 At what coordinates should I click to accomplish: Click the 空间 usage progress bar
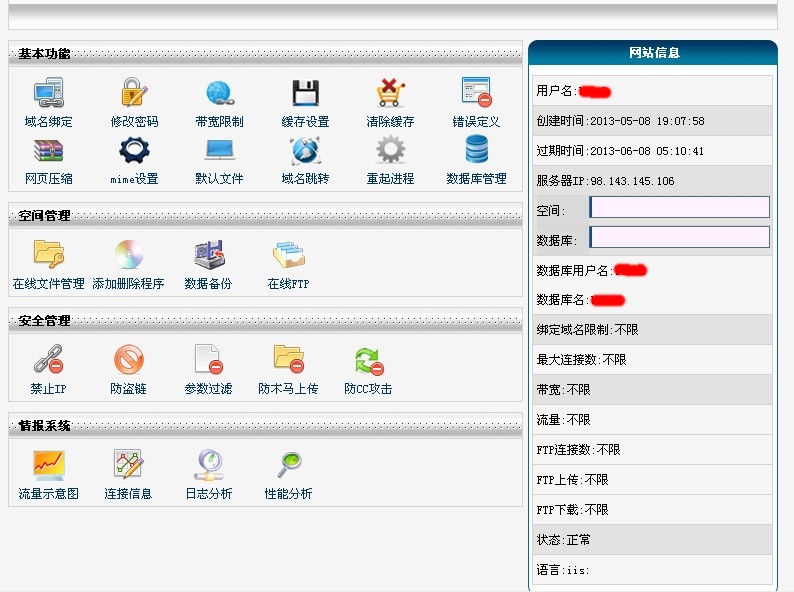(x=680, y=207)
